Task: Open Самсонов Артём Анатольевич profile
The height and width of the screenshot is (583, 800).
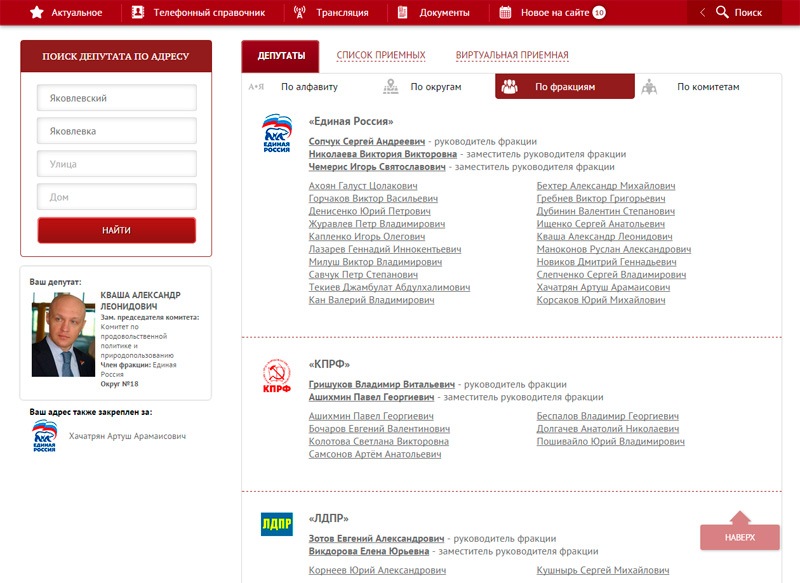Action: tap(375, 454)
